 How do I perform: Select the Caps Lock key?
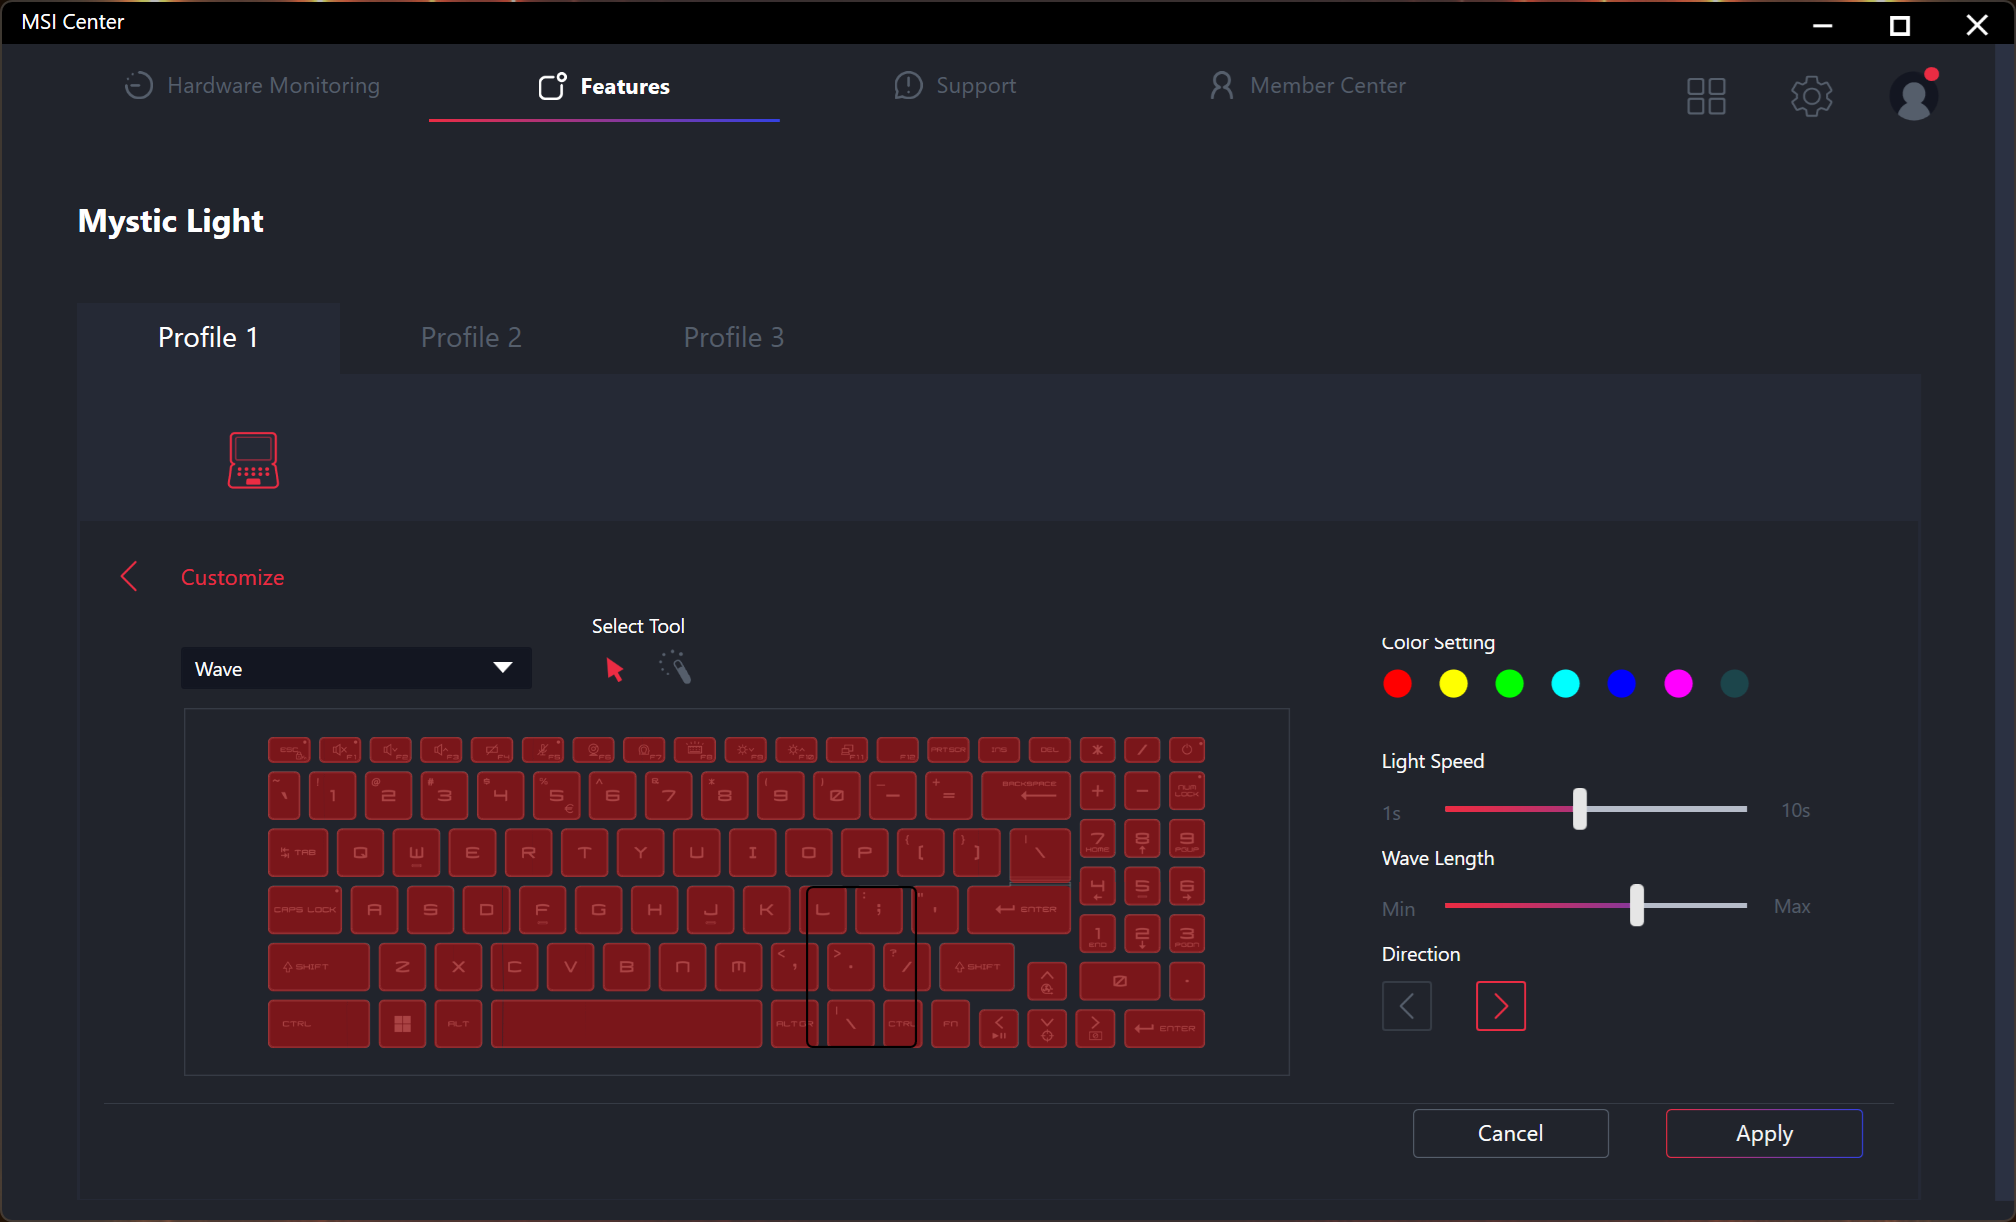pos(305,909)
